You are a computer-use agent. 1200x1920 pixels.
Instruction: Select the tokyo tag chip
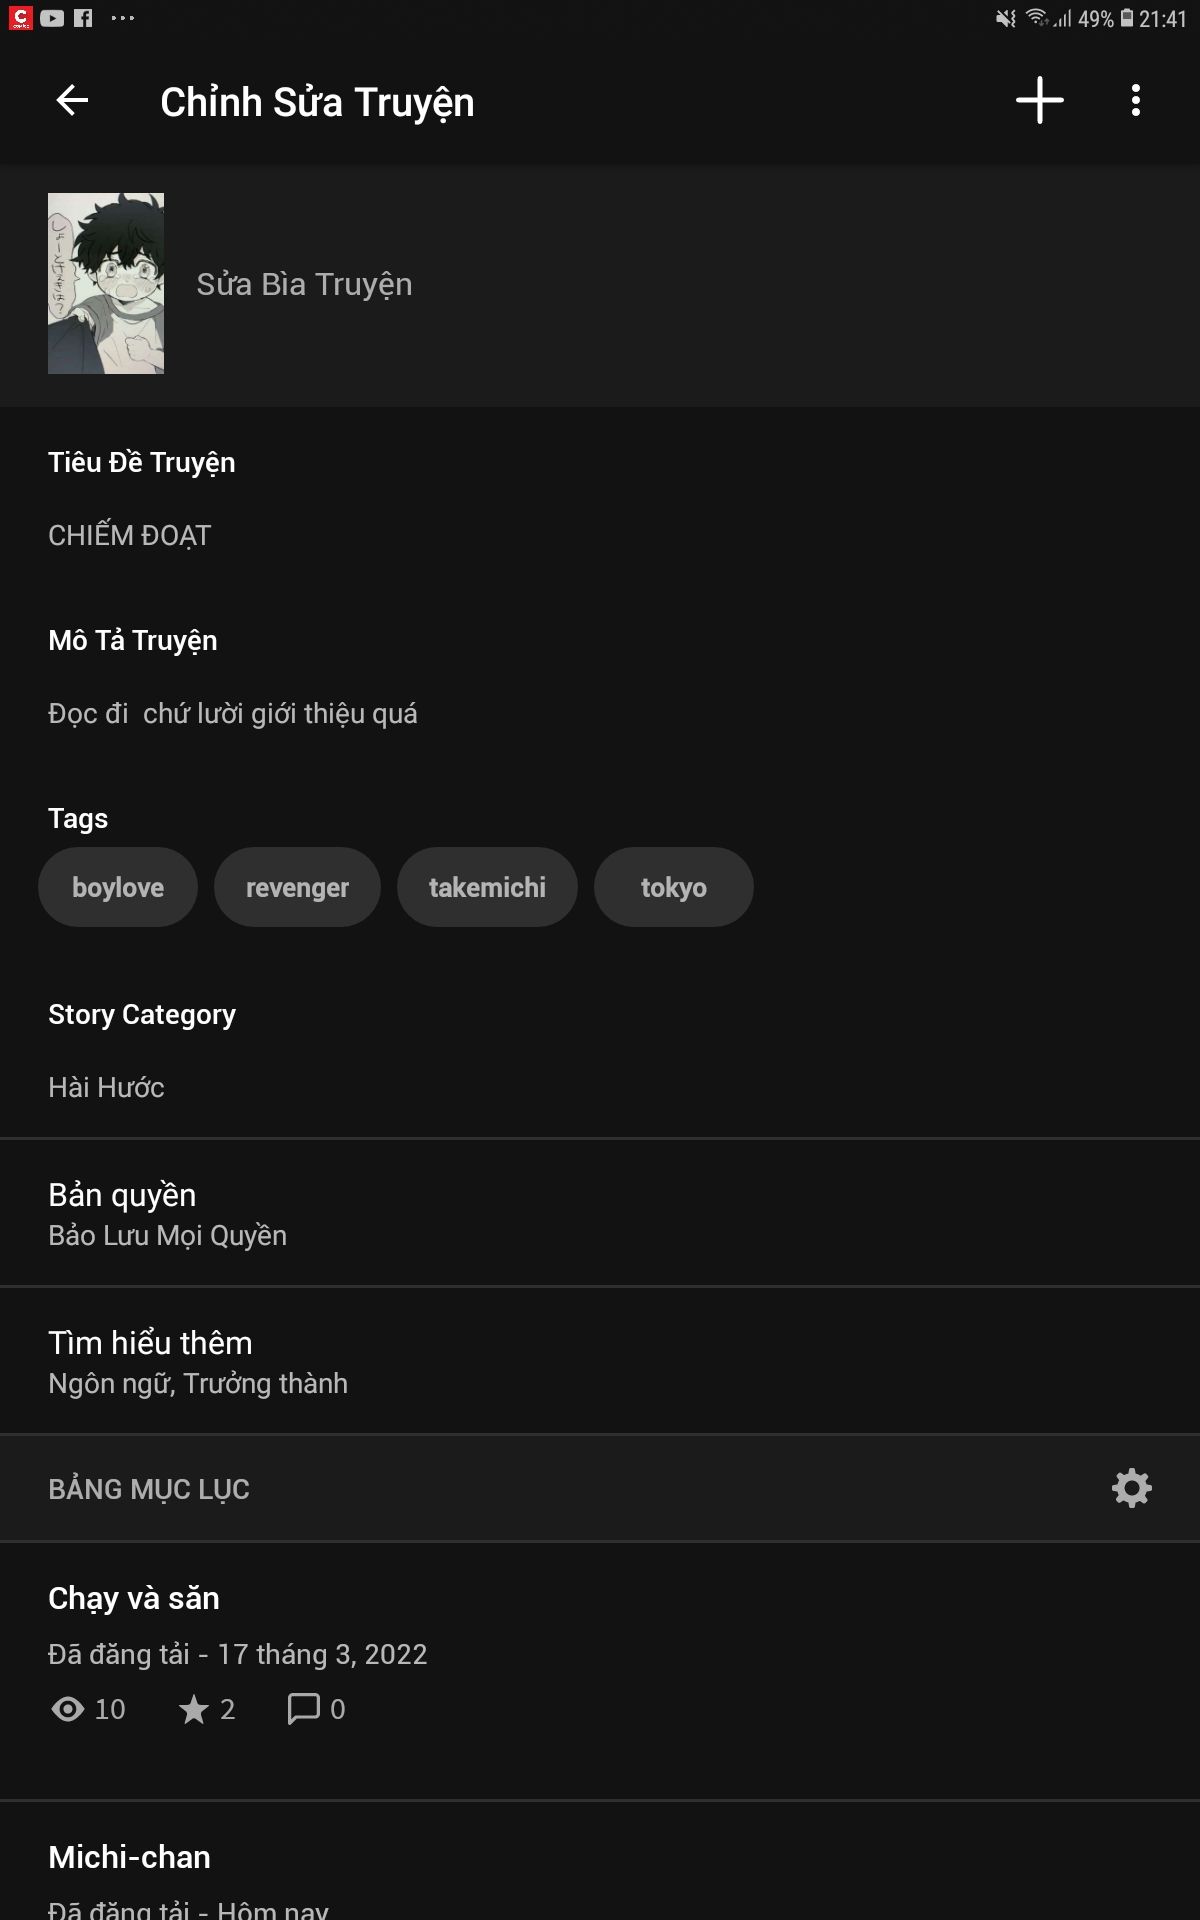pyautogui.click(x=674, y=887)
